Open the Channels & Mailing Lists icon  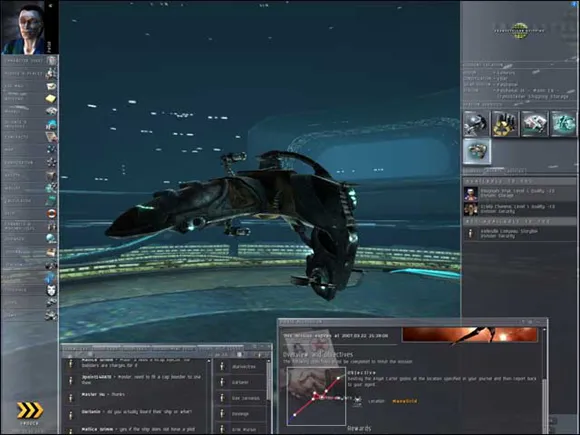(x=51, y=226)
